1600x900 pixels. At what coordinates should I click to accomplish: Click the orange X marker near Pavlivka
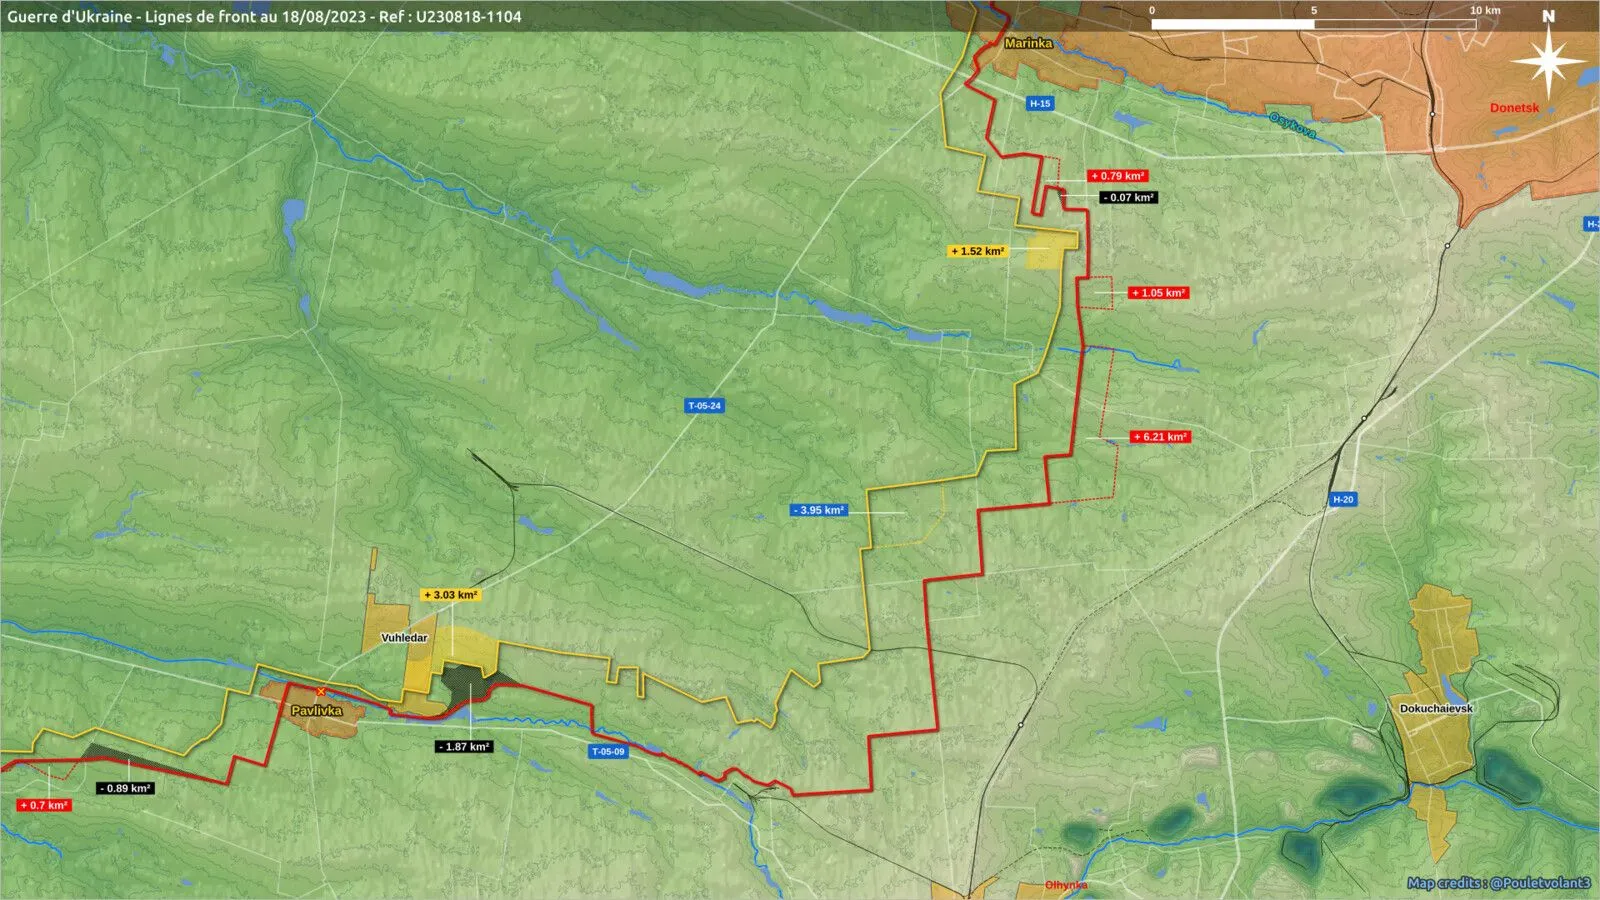[x=320, y=691]
